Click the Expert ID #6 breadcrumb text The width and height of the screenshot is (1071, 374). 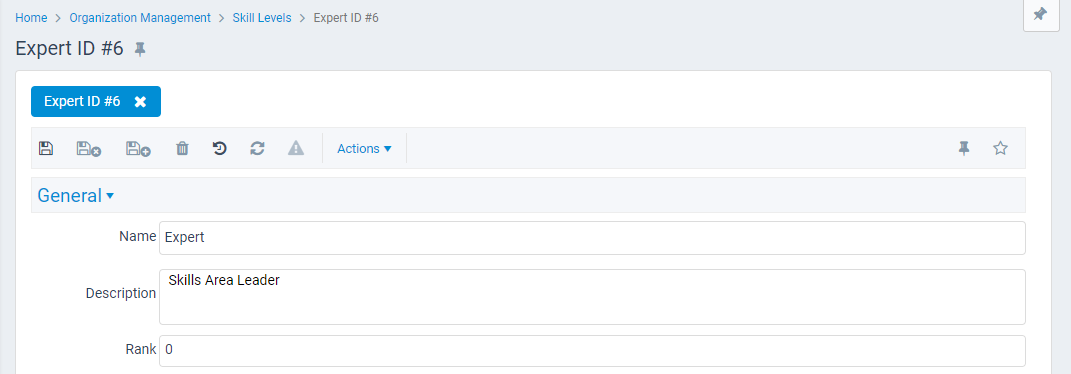(346, 18)
